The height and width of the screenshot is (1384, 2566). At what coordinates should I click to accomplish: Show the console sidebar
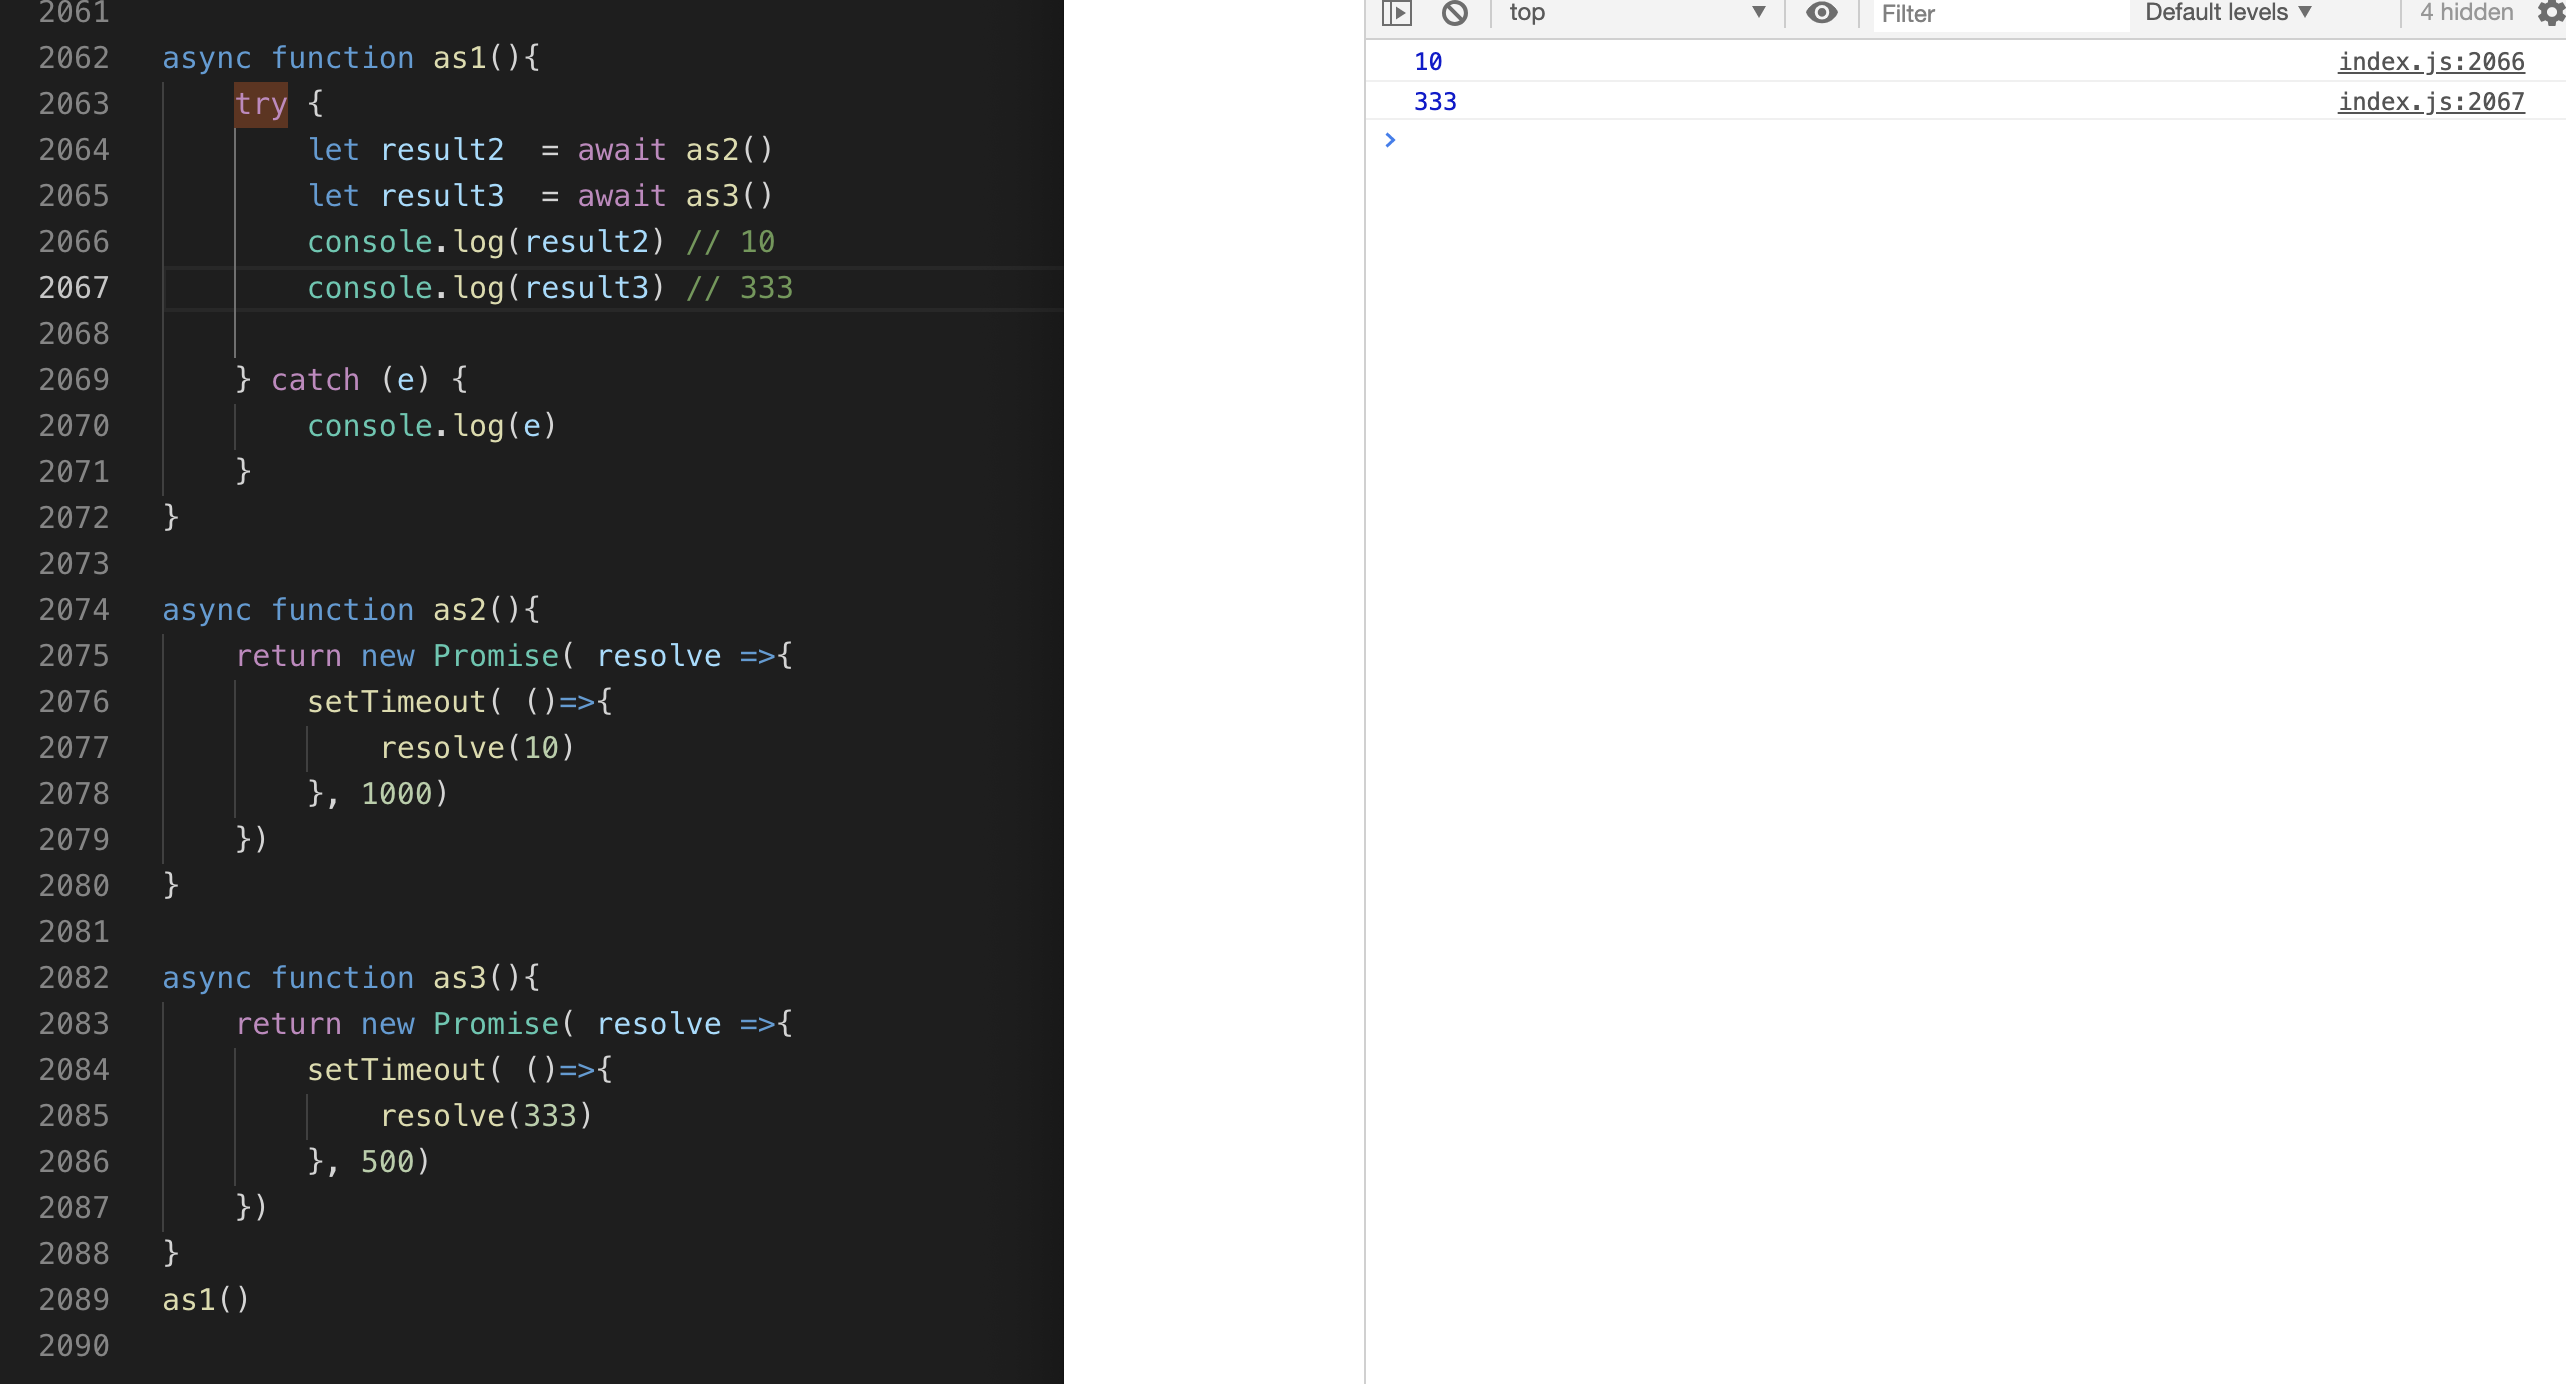[1396, 13]
